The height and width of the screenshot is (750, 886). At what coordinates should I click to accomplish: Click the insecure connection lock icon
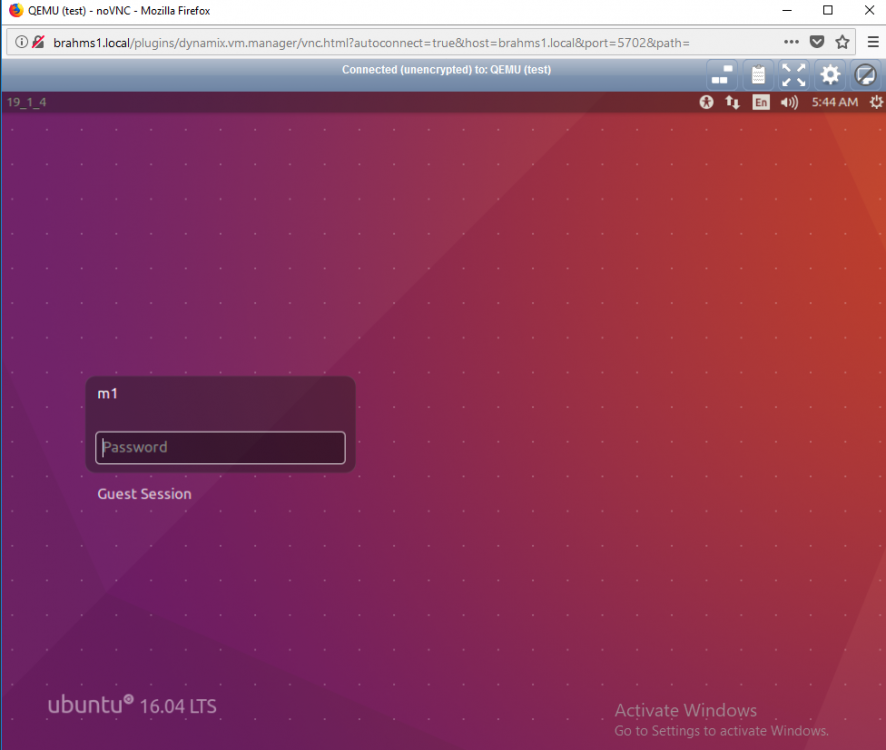click(x=38, y=42)
